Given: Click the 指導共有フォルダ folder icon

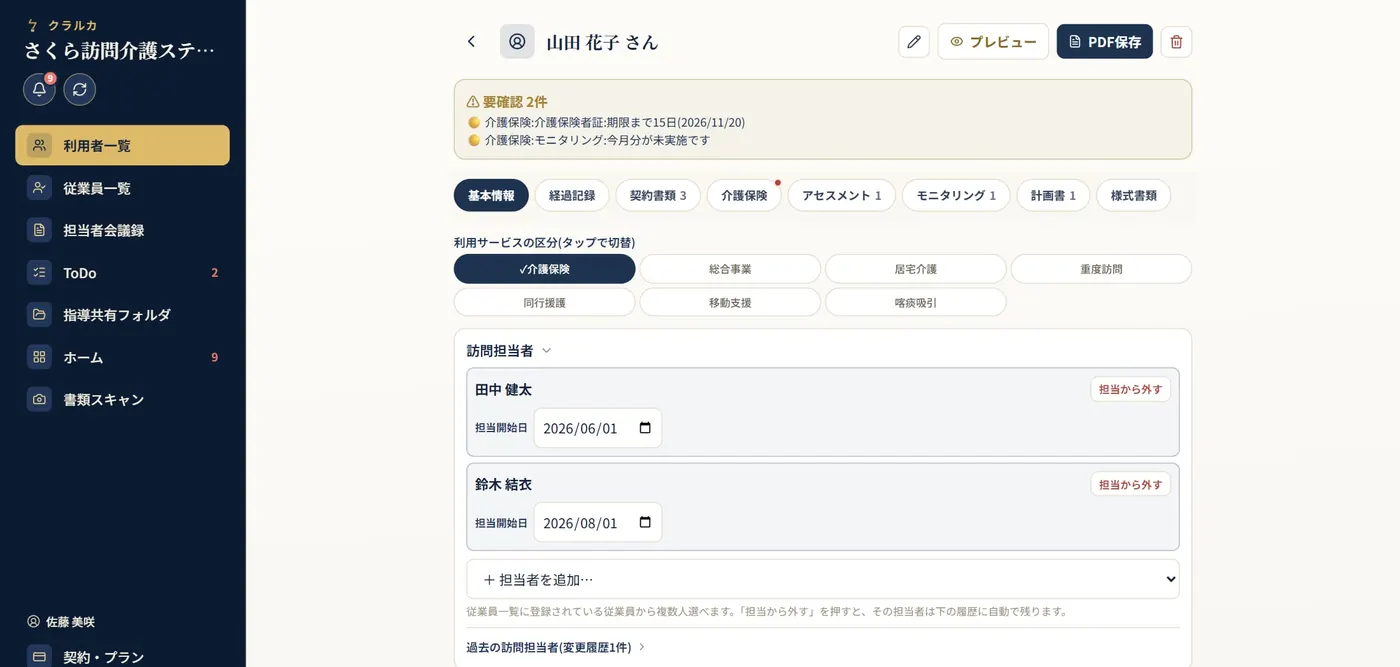Looking at the screenshot, I should pos(39,314).
